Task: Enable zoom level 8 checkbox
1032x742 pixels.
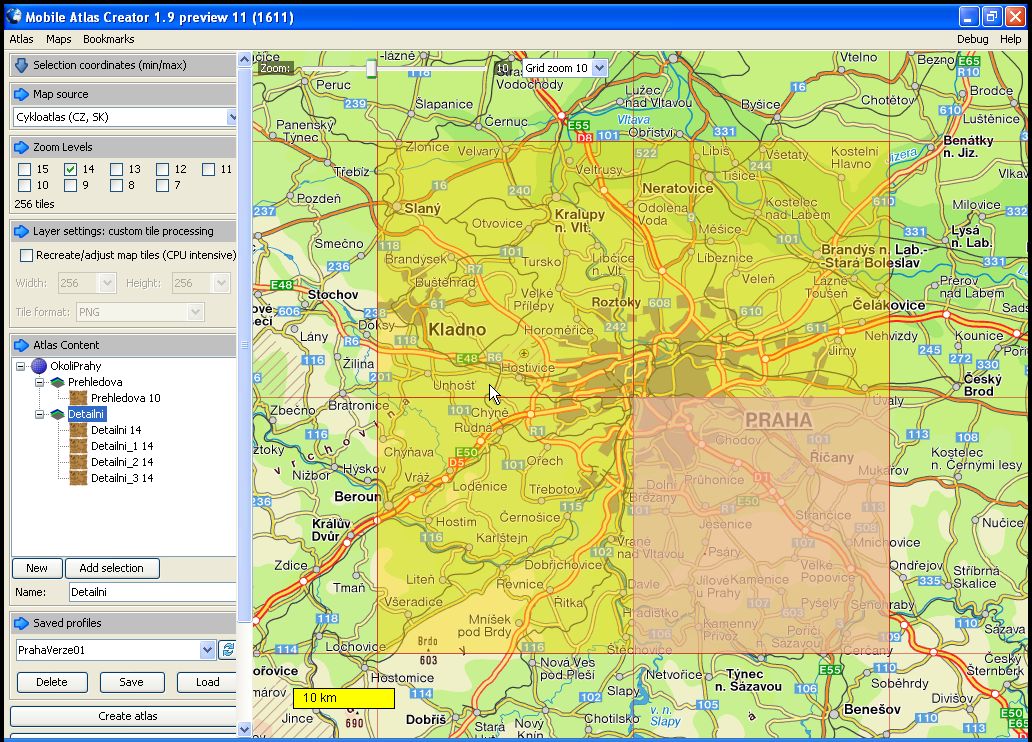Action: click(x=116, y=186)
